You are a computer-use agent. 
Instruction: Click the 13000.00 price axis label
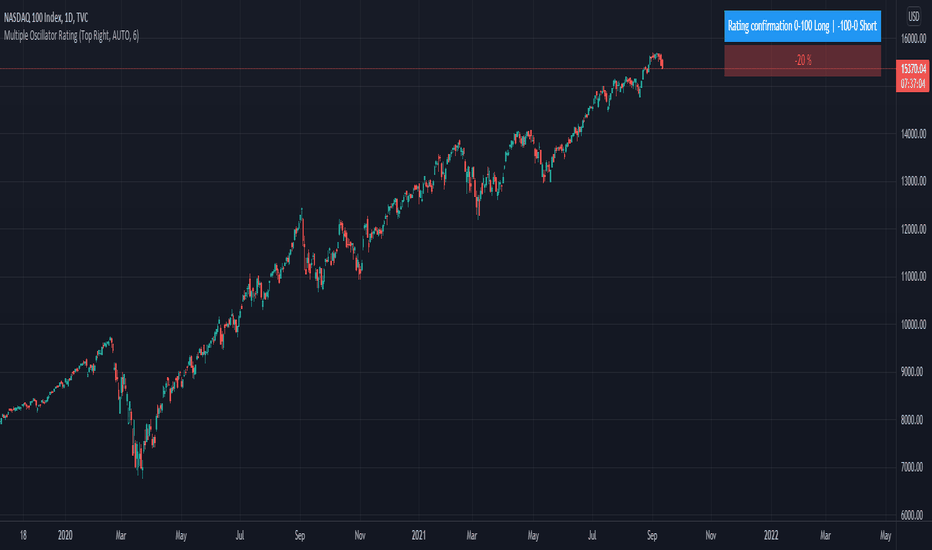913,181
